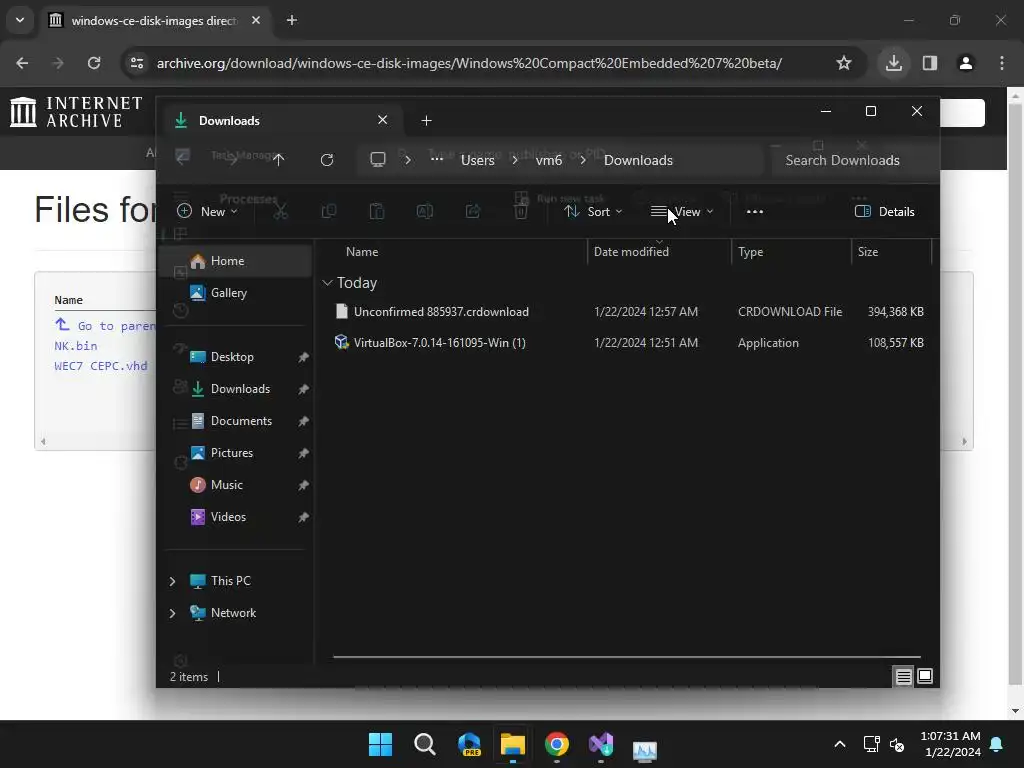Open the New item dropdown
The width and height of the screenshot is (1024, 768).
coord(207,211)
